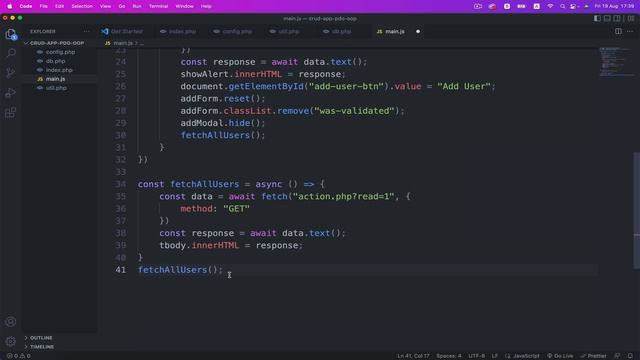640x360 pixels.
Task: Open util.php in the file explorer
Action: pos(56,88)
